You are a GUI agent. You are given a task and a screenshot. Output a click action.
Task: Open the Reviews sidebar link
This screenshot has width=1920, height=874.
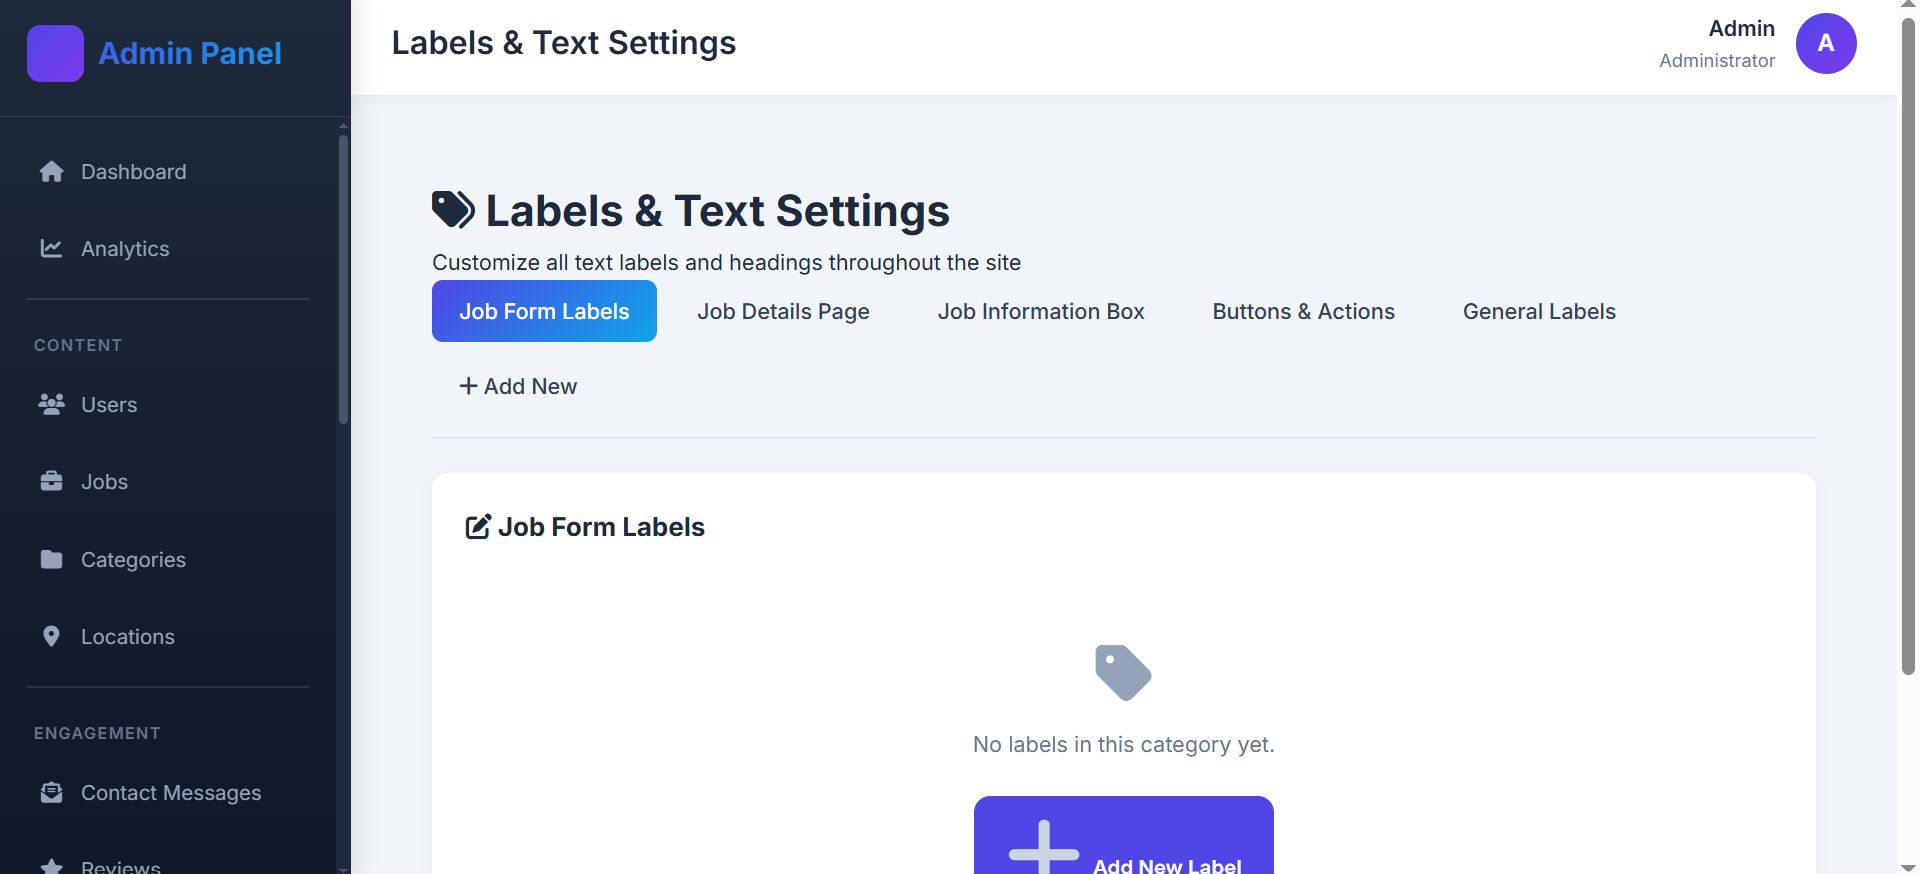click(x=120, y=866)
